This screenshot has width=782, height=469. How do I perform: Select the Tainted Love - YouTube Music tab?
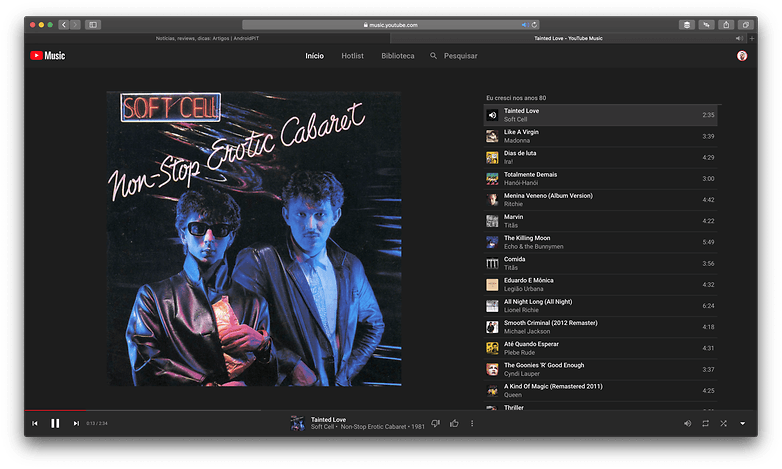(569, 38)
